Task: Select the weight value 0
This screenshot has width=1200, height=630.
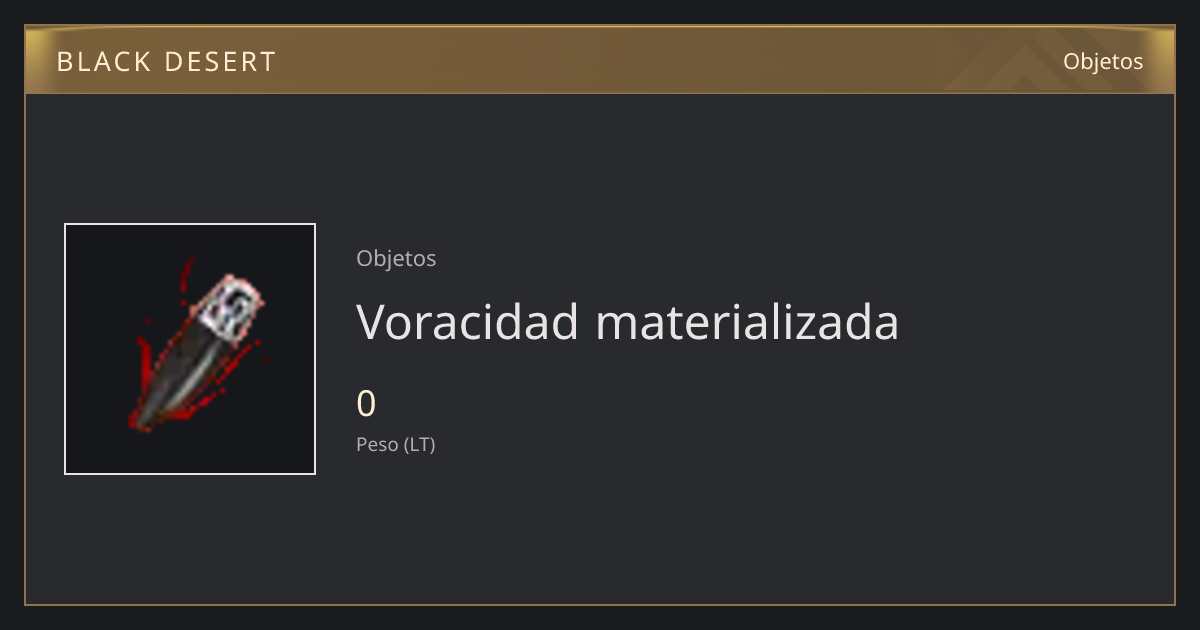Action: 366,404
